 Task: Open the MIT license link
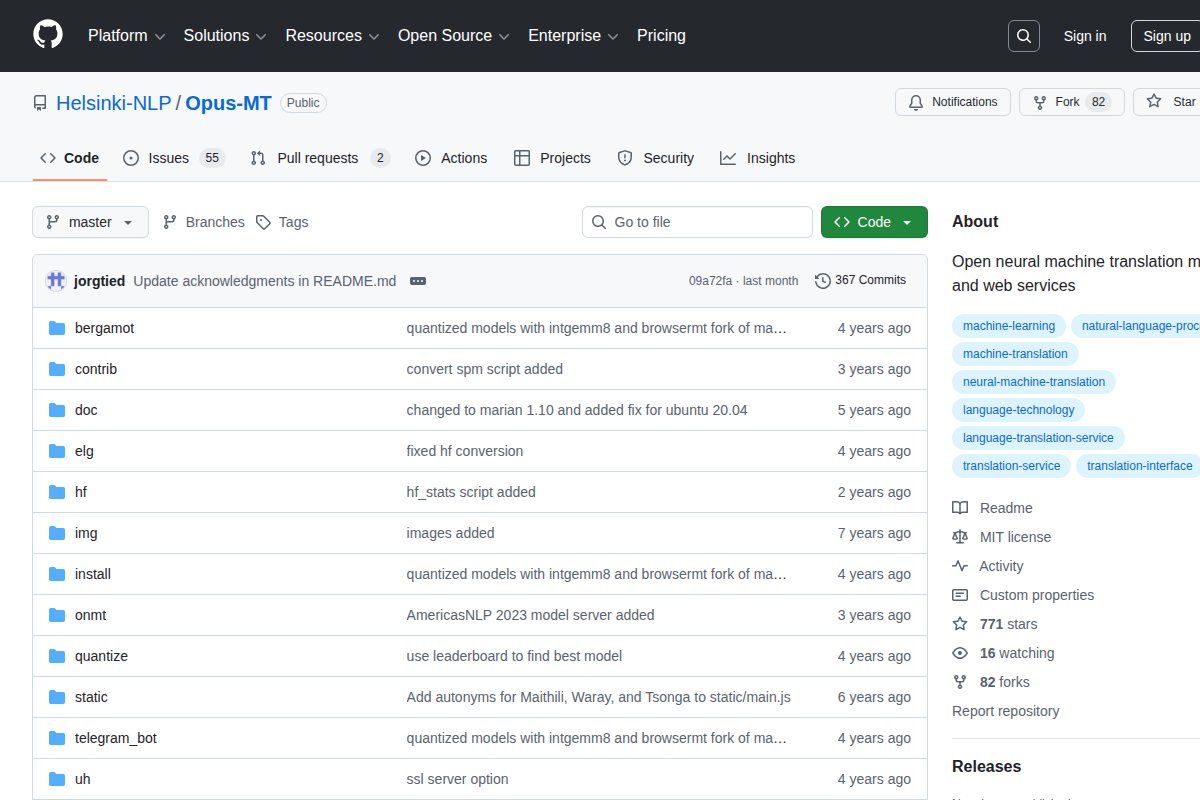tap(1015, 537)
